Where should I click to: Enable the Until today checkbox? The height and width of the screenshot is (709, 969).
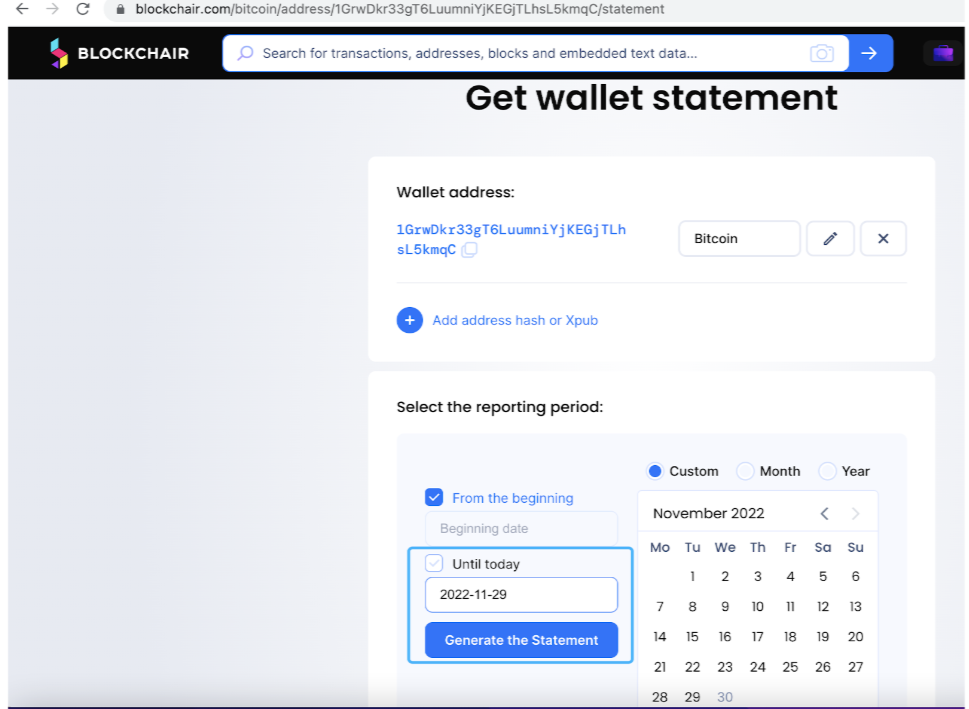pos(434,564)
